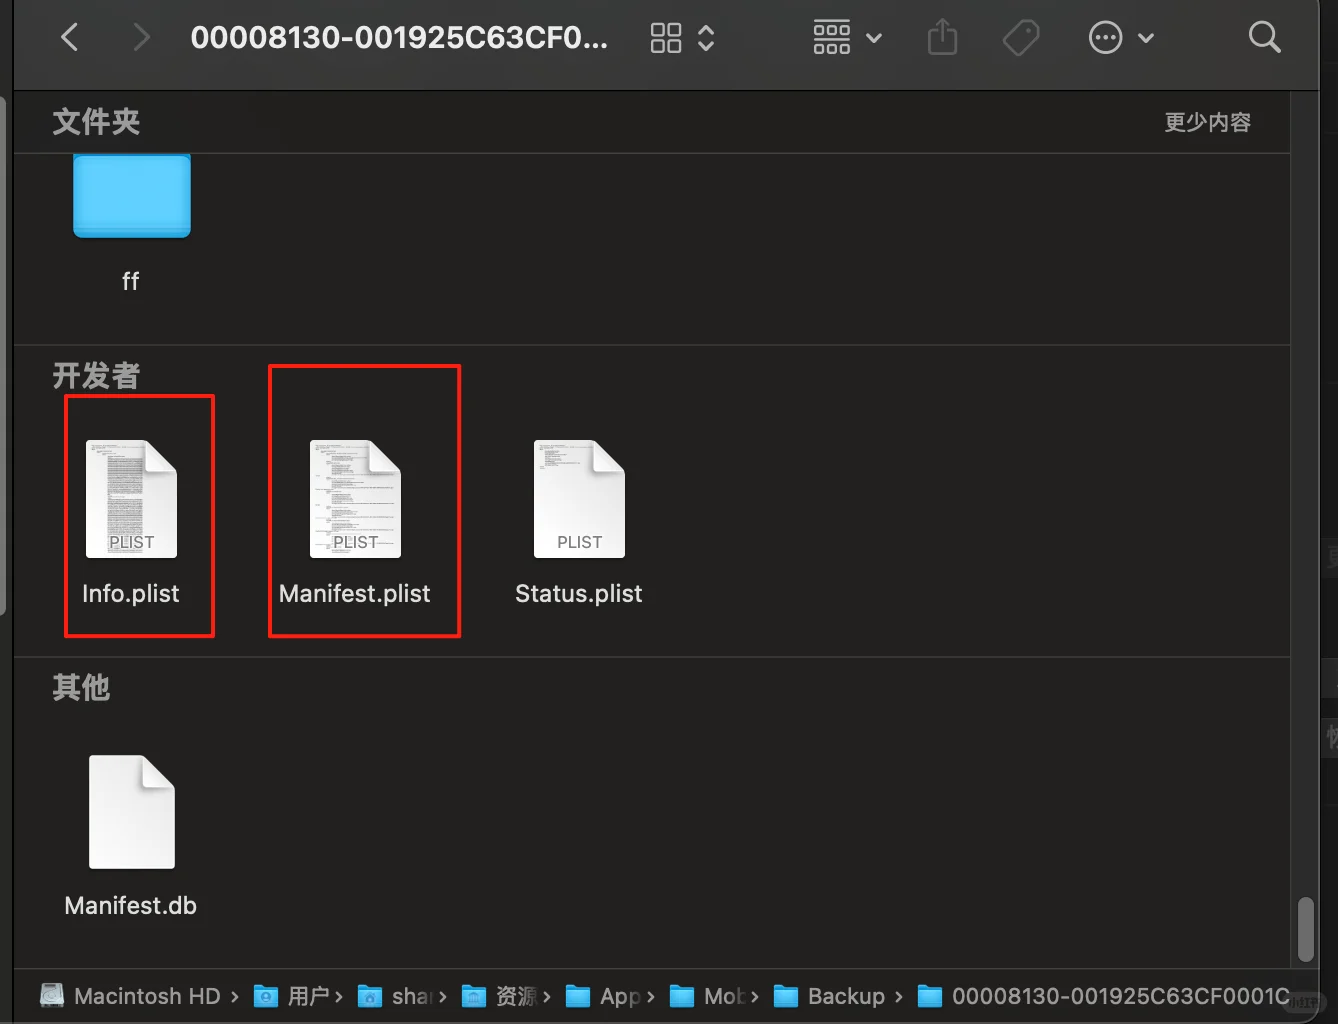The image size is (1338, 1024).
Task: Open the Share menu in toolbar
Action: coord(942,38)
